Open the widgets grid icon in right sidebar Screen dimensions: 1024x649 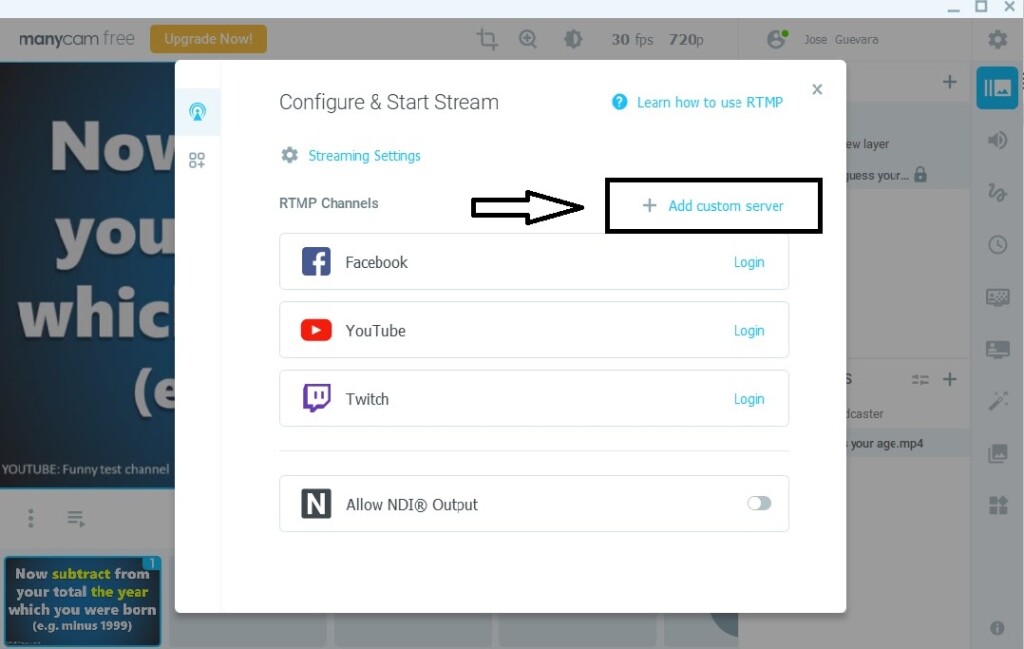tap(997, 505)
